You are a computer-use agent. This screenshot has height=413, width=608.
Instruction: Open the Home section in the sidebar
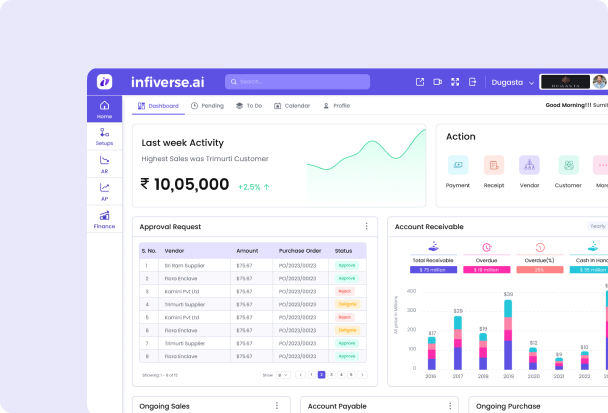[104, 109]
